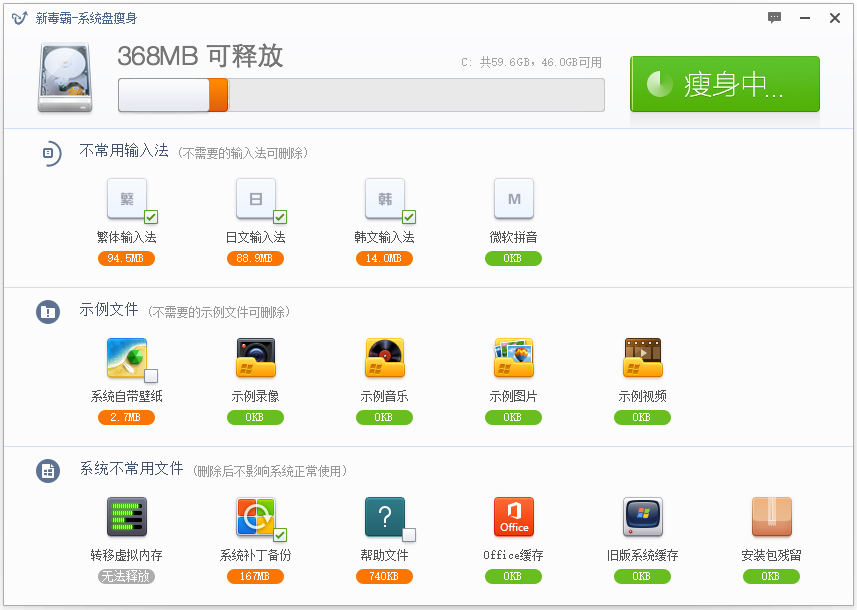Click the 示例视频 film folder icon
857x610 pixels.
(643, 357)
